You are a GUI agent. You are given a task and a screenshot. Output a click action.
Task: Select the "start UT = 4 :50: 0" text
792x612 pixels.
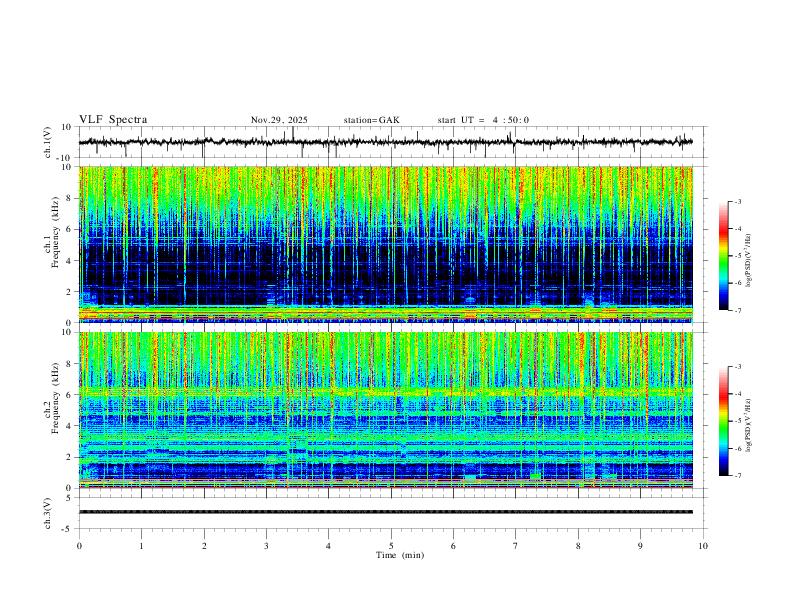point(483,120)
